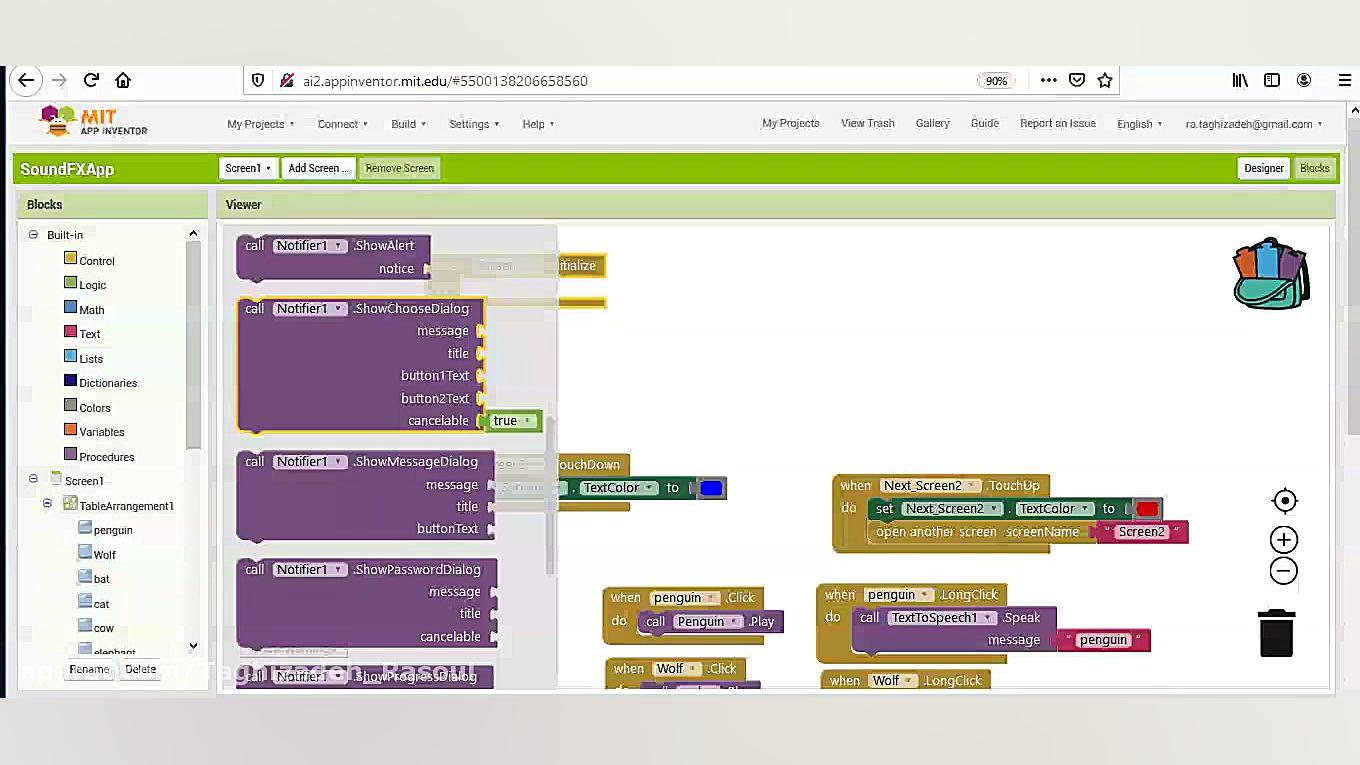Screen dimensions: 1360x765
Task: Open the backpack in the viewer
Action: click(x=1270, y=273)
